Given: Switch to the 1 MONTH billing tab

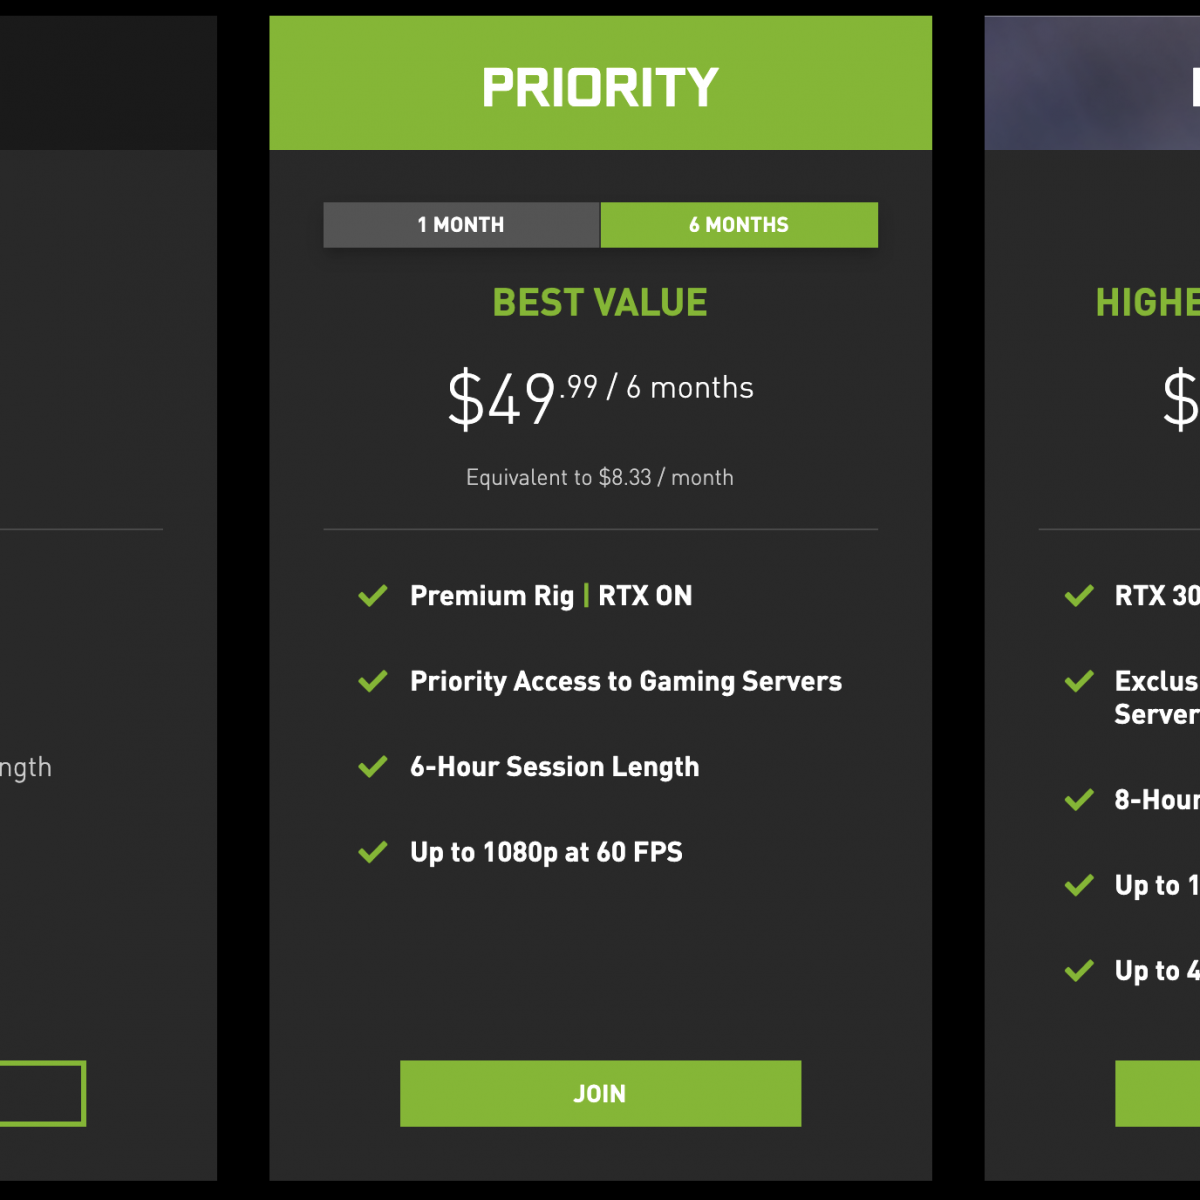Looking at the screenshot, I should pos(461,225).
